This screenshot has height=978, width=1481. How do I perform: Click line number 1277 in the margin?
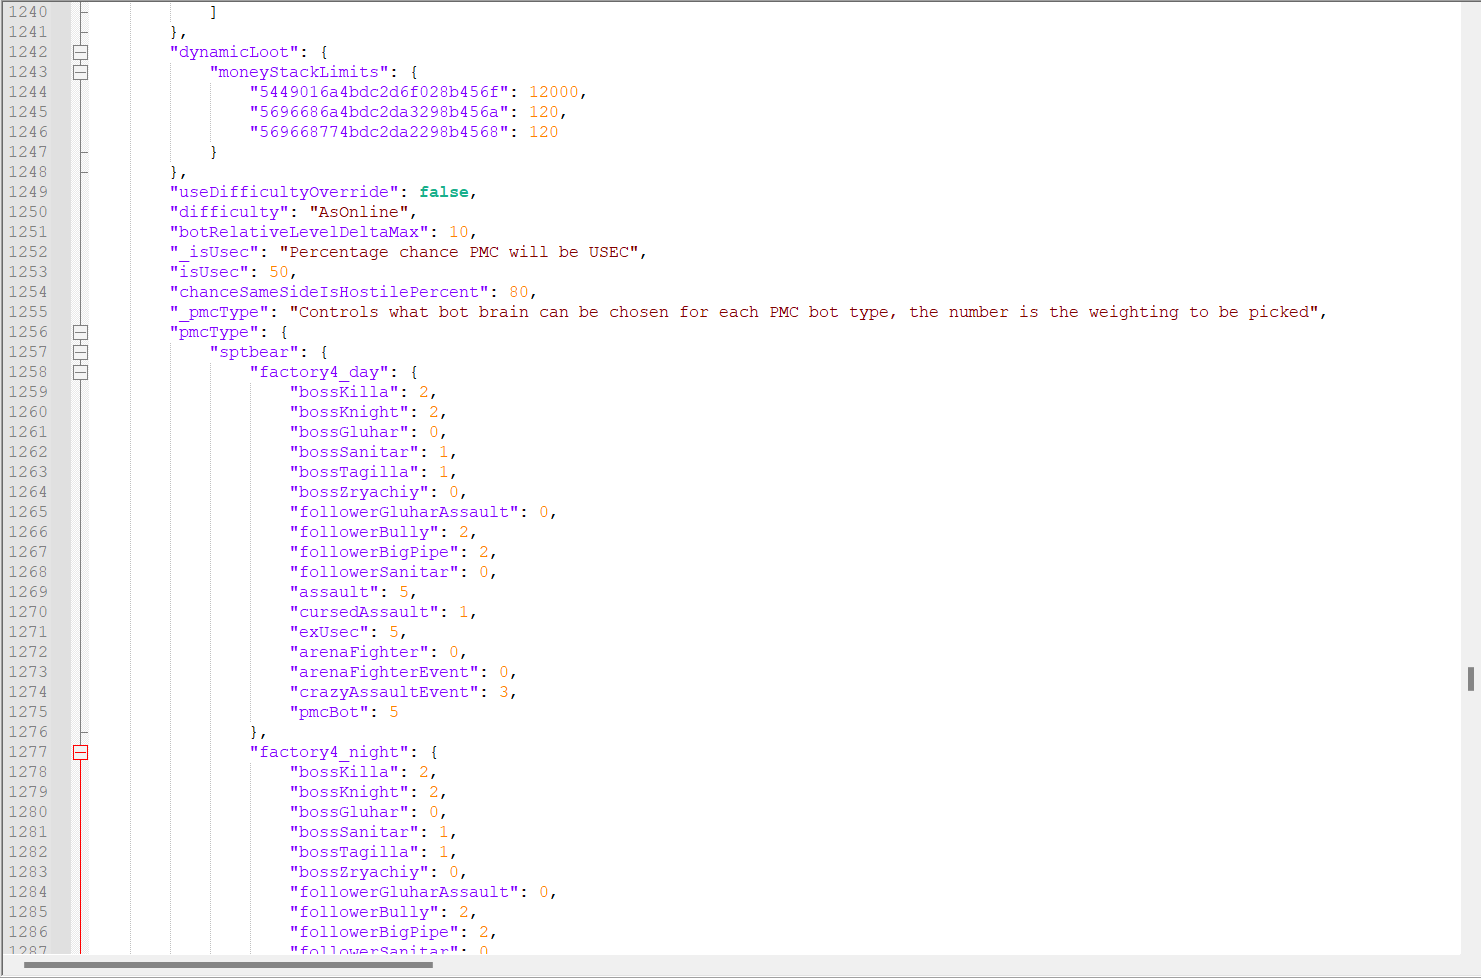[28, 752]
